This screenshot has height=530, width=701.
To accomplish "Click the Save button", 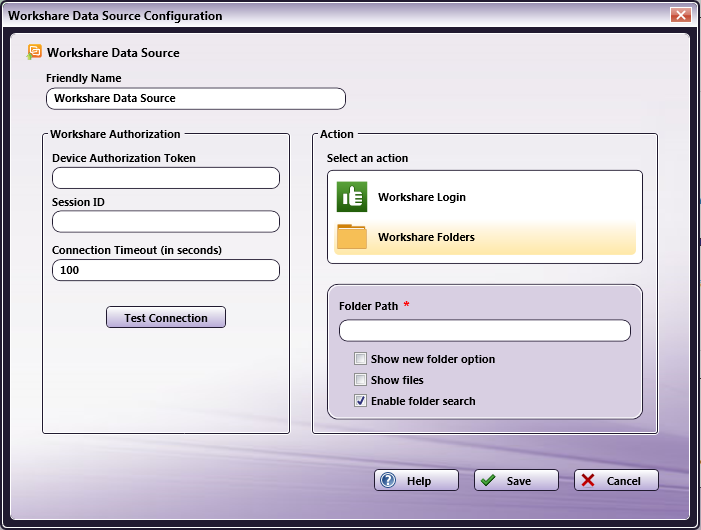I will 516,481.
